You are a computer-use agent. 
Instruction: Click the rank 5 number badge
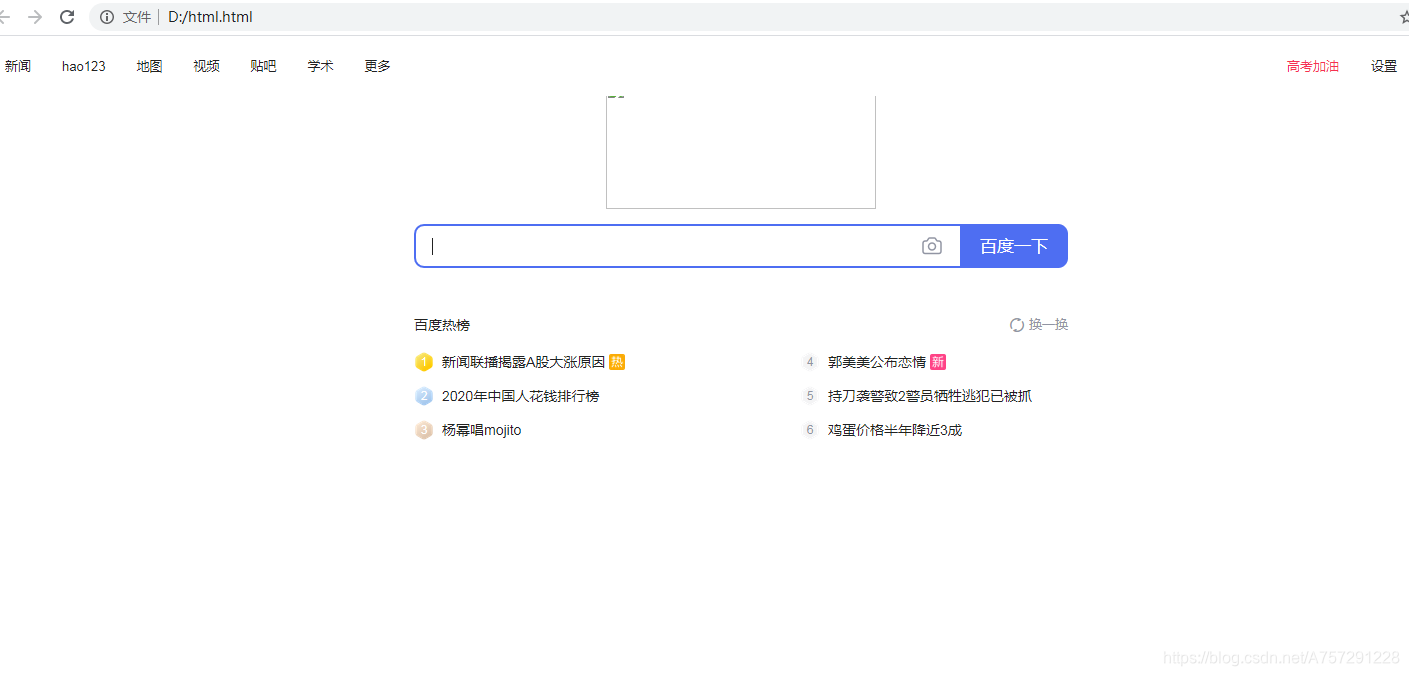(810, 396)
